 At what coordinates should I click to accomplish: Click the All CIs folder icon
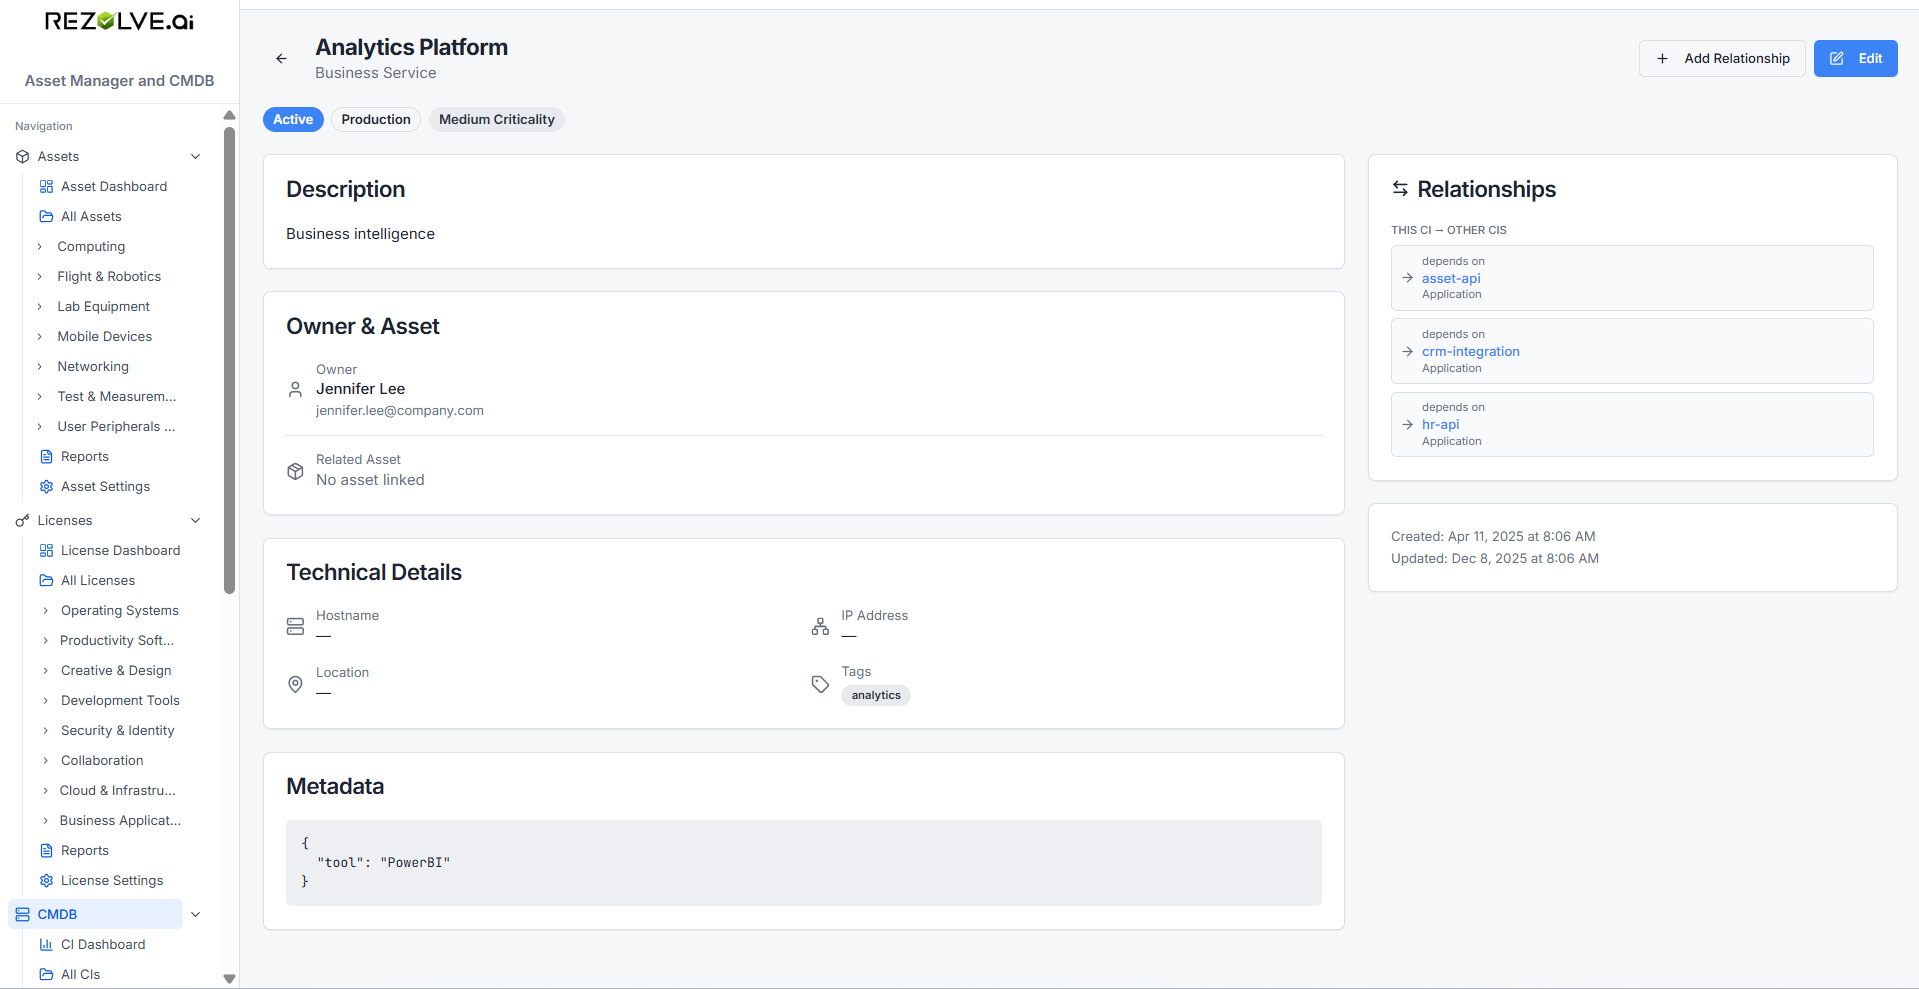coord(46,975)
